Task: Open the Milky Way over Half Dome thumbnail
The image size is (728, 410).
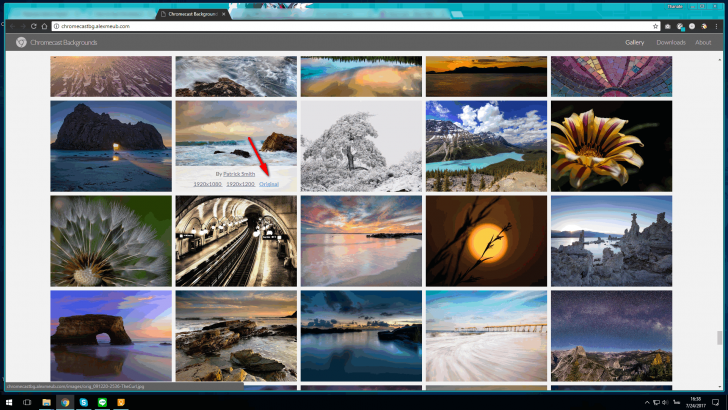Action: tap(611, 336)
